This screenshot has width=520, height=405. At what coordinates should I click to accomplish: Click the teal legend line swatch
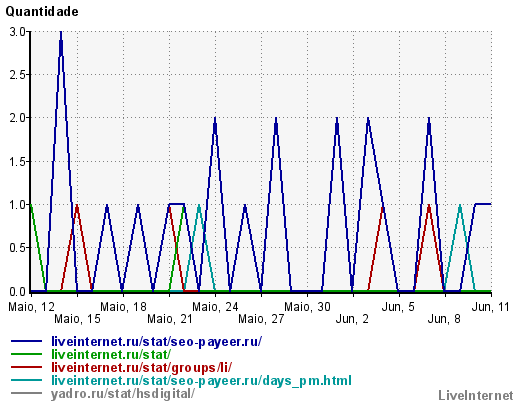(x=26, y=380)
